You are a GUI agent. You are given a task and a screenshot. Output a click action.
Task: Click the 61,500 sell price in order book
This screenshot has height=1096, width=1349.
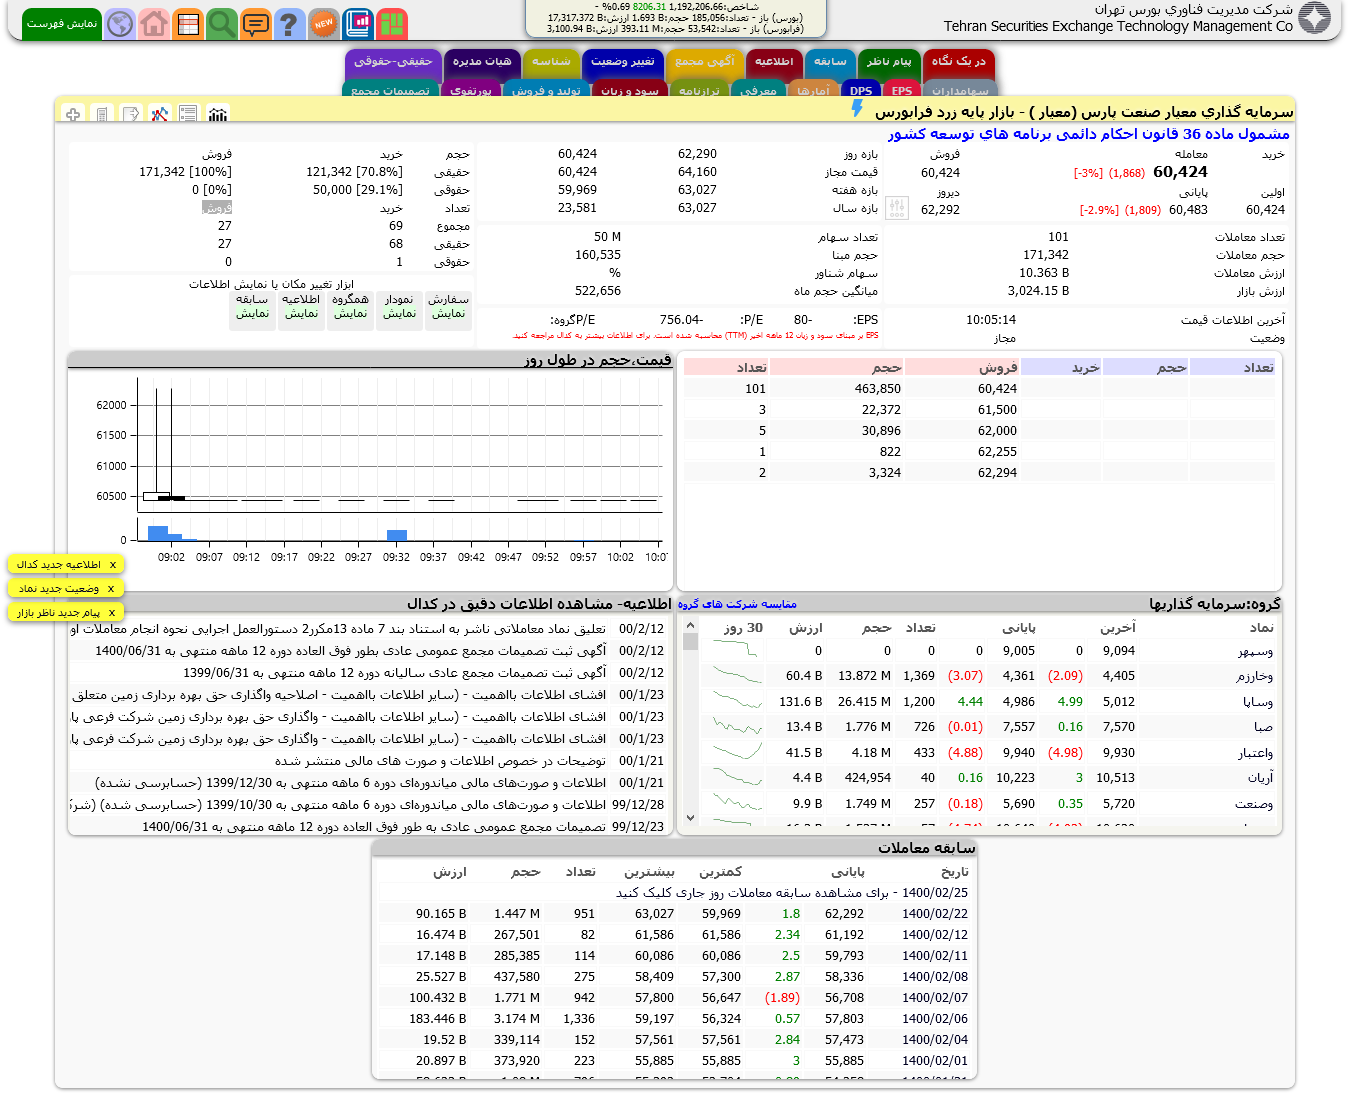[x=997, y=410]
